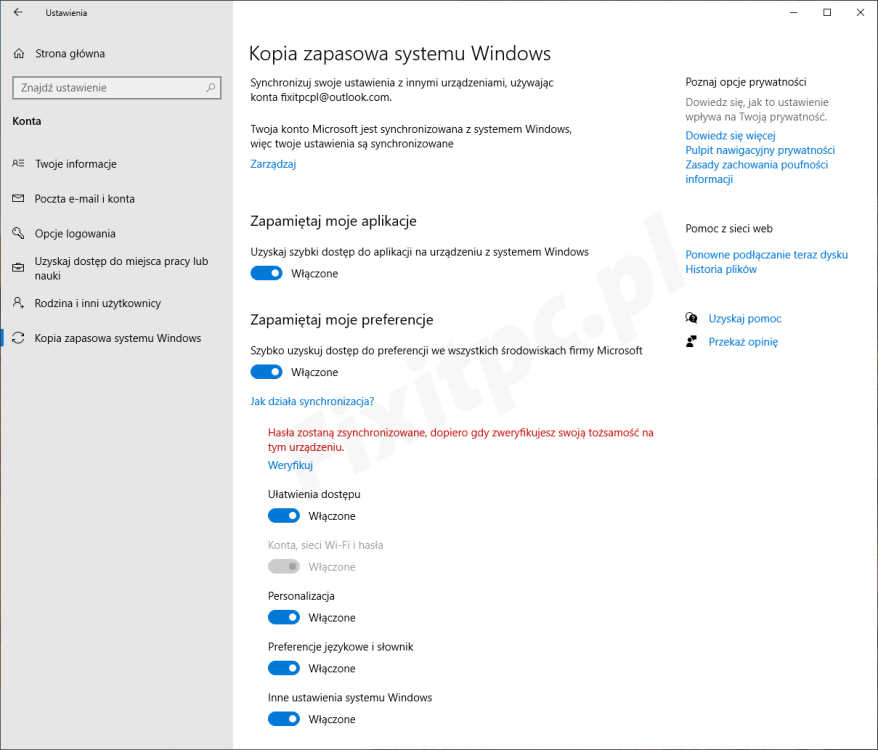
Task: Toggle Ułatwienia dostępu sync off
Action: (x=284, y=516)
